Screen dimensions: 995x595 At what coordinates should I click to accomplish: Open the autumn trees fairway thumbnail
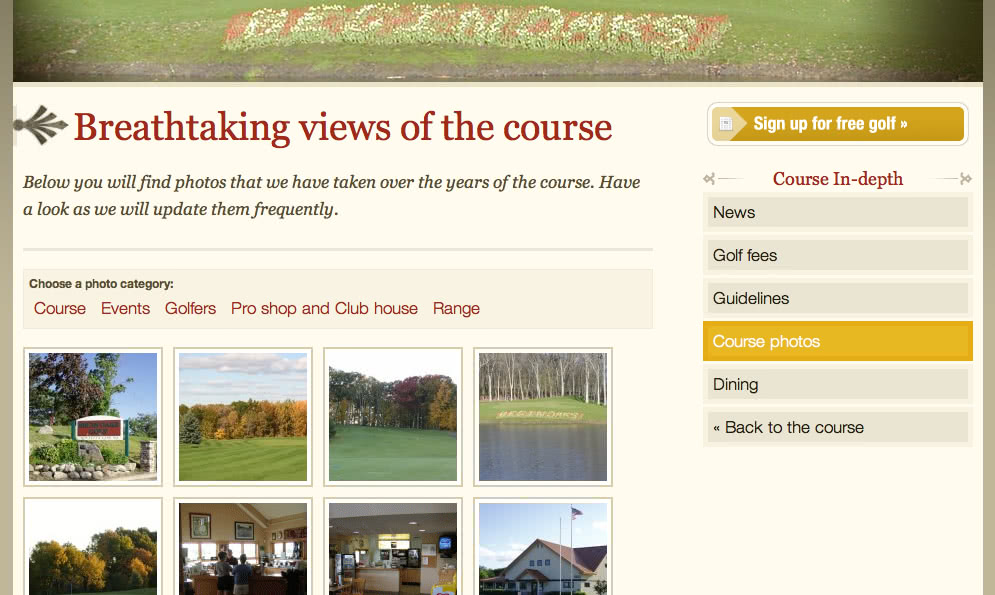[x=243, y=417]
